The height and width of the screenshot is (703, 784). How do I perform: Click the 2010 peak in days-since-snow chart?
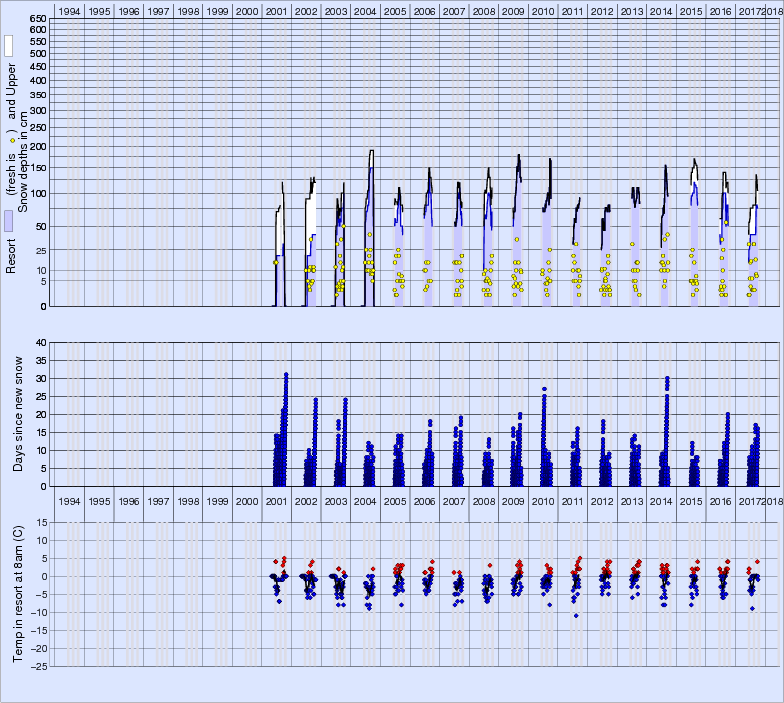pyautogui.click(x=544, y=389)
